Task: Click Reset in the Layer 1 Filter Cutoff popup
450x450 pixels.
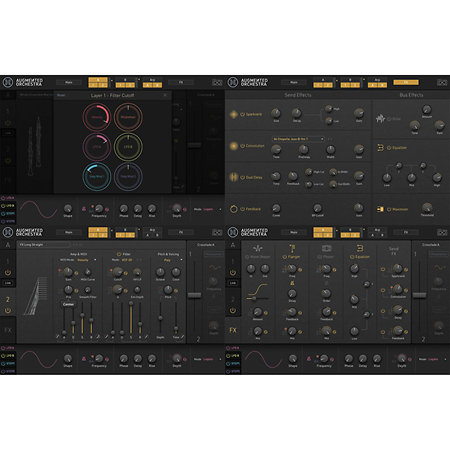Action: point(61,95)
